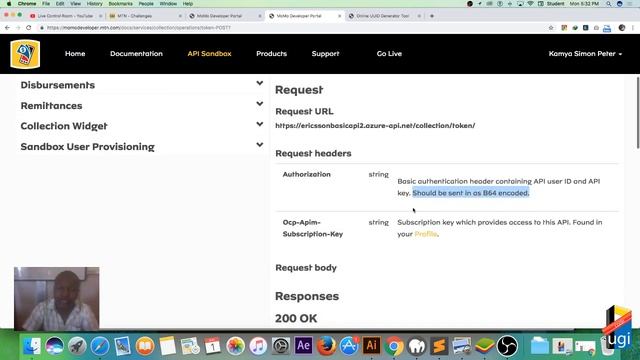Image resolution: width=640 pixels, height=360 pixels.
Task: Click Google Chrome icon in dock
Action: [x=394, y=346]
